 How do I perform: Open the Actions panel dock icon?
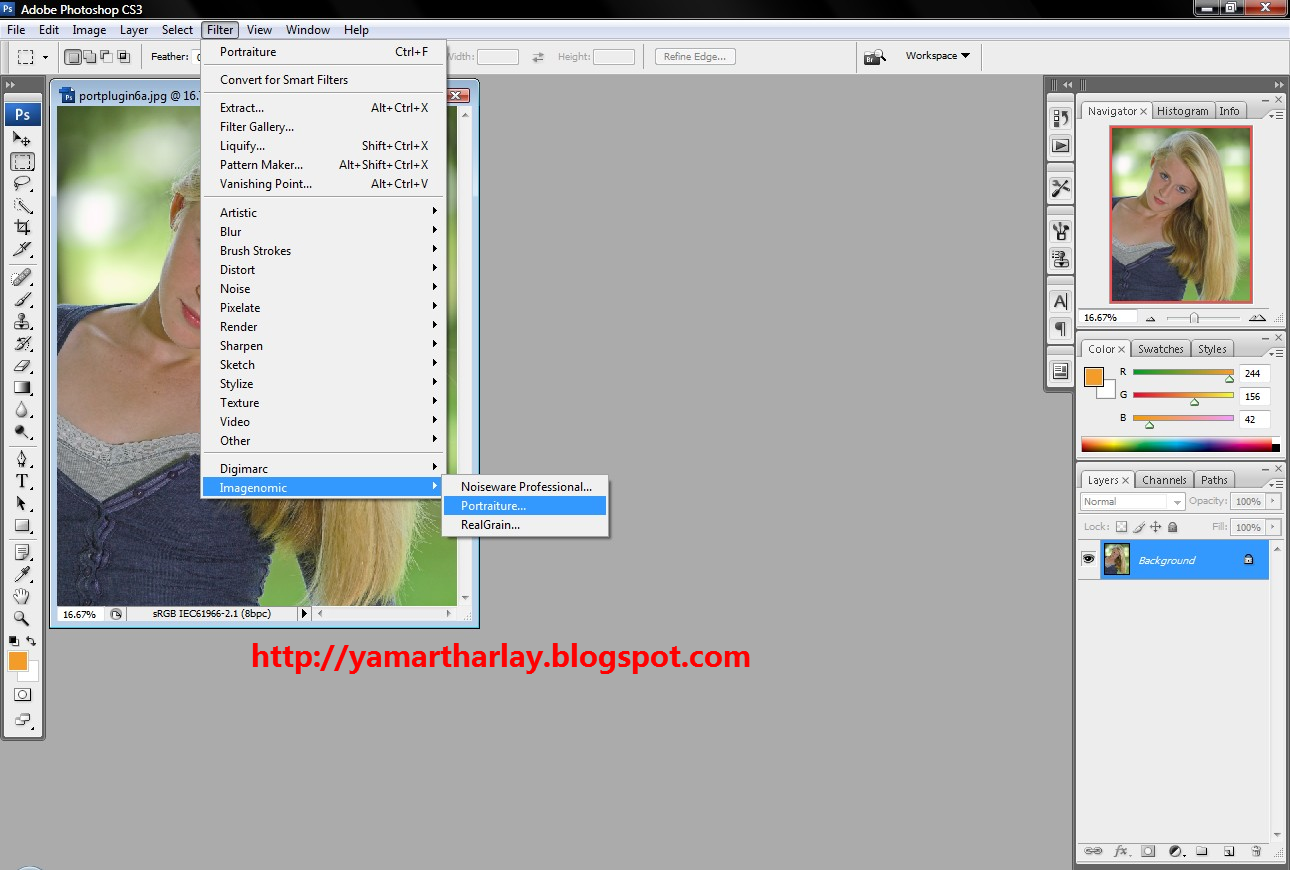click(1061, 146)
